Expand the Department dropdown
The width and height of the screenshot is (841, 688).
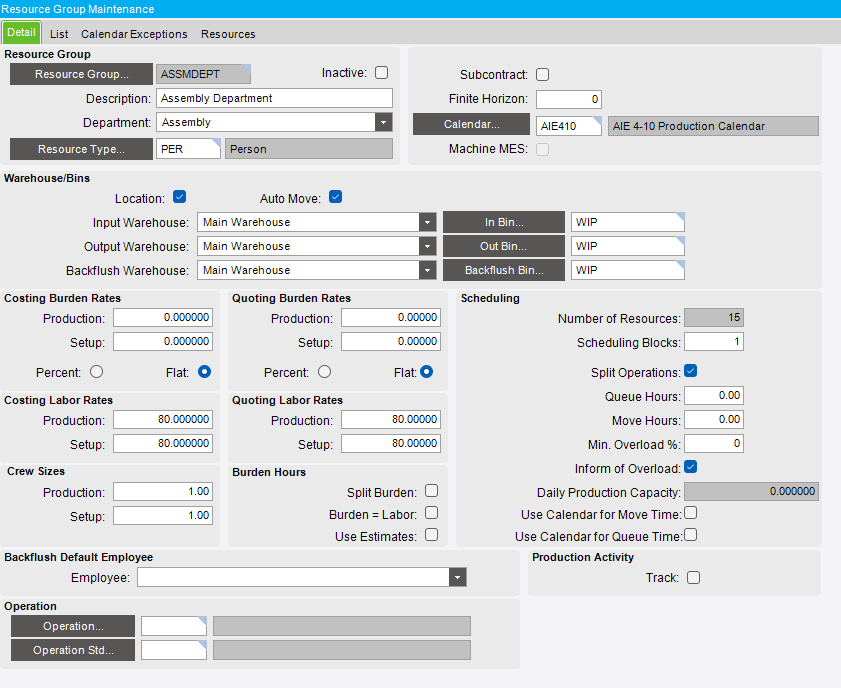pos(383,123)
